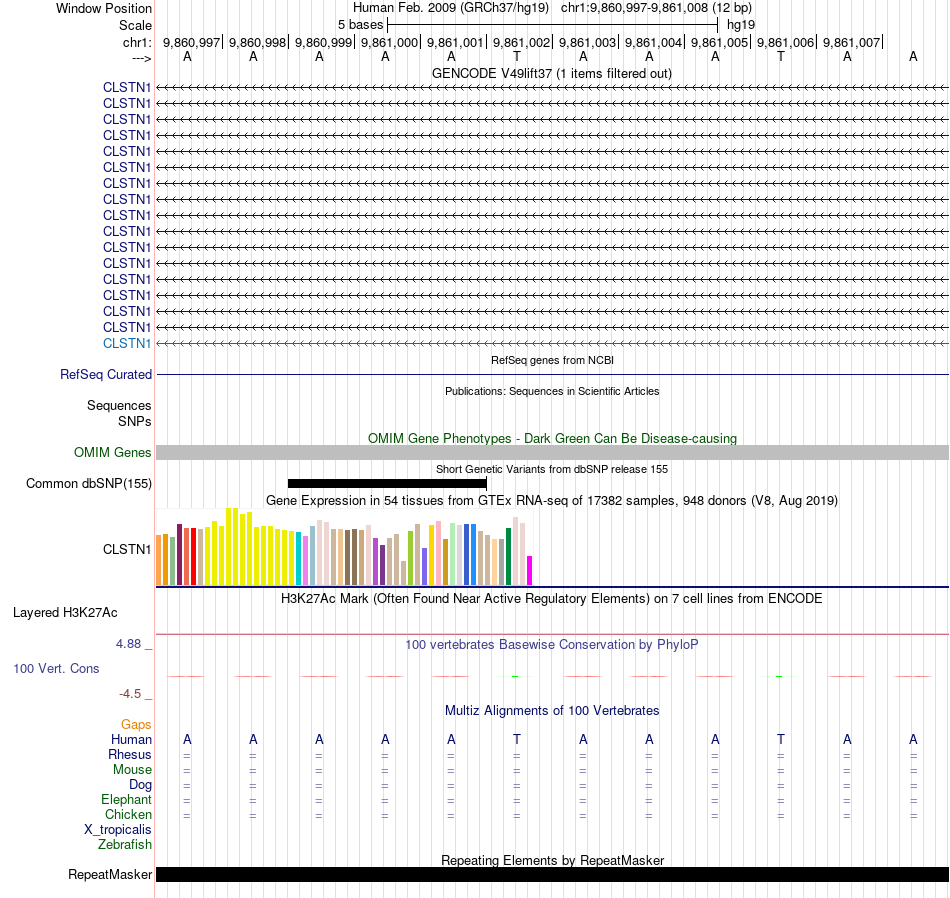Click the 9,861,000 ruler coordinate

tap(390, 42)
